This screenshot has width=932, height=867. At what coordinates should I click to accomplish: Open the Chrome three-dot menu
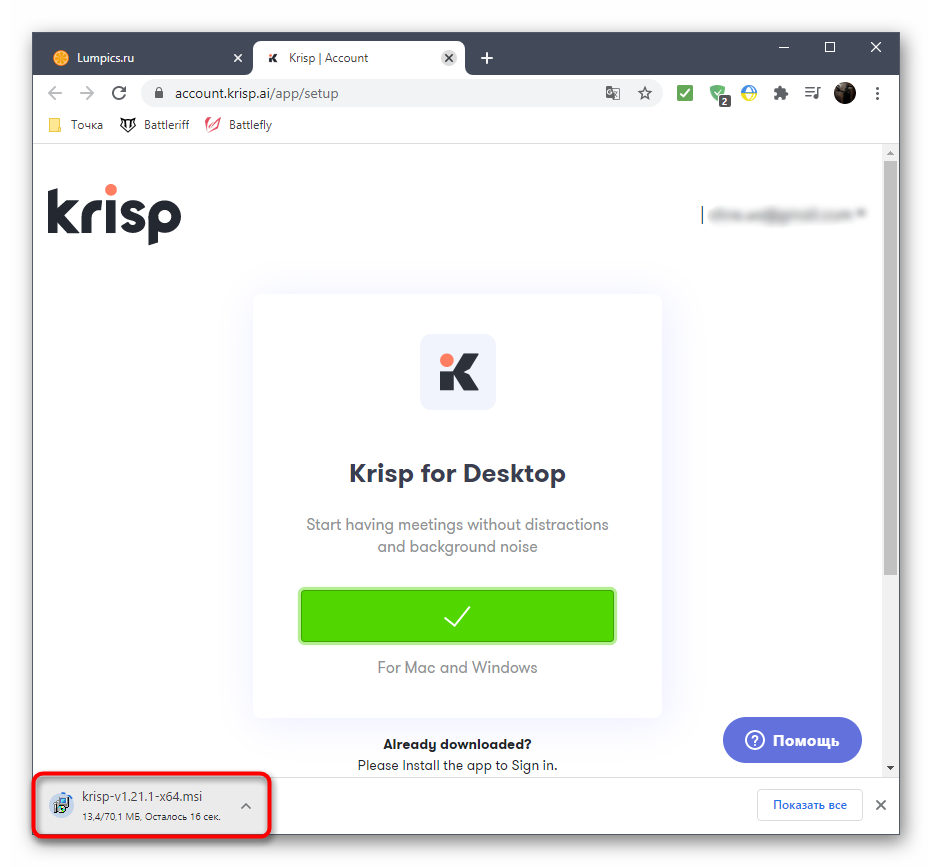tap(877, 93)
